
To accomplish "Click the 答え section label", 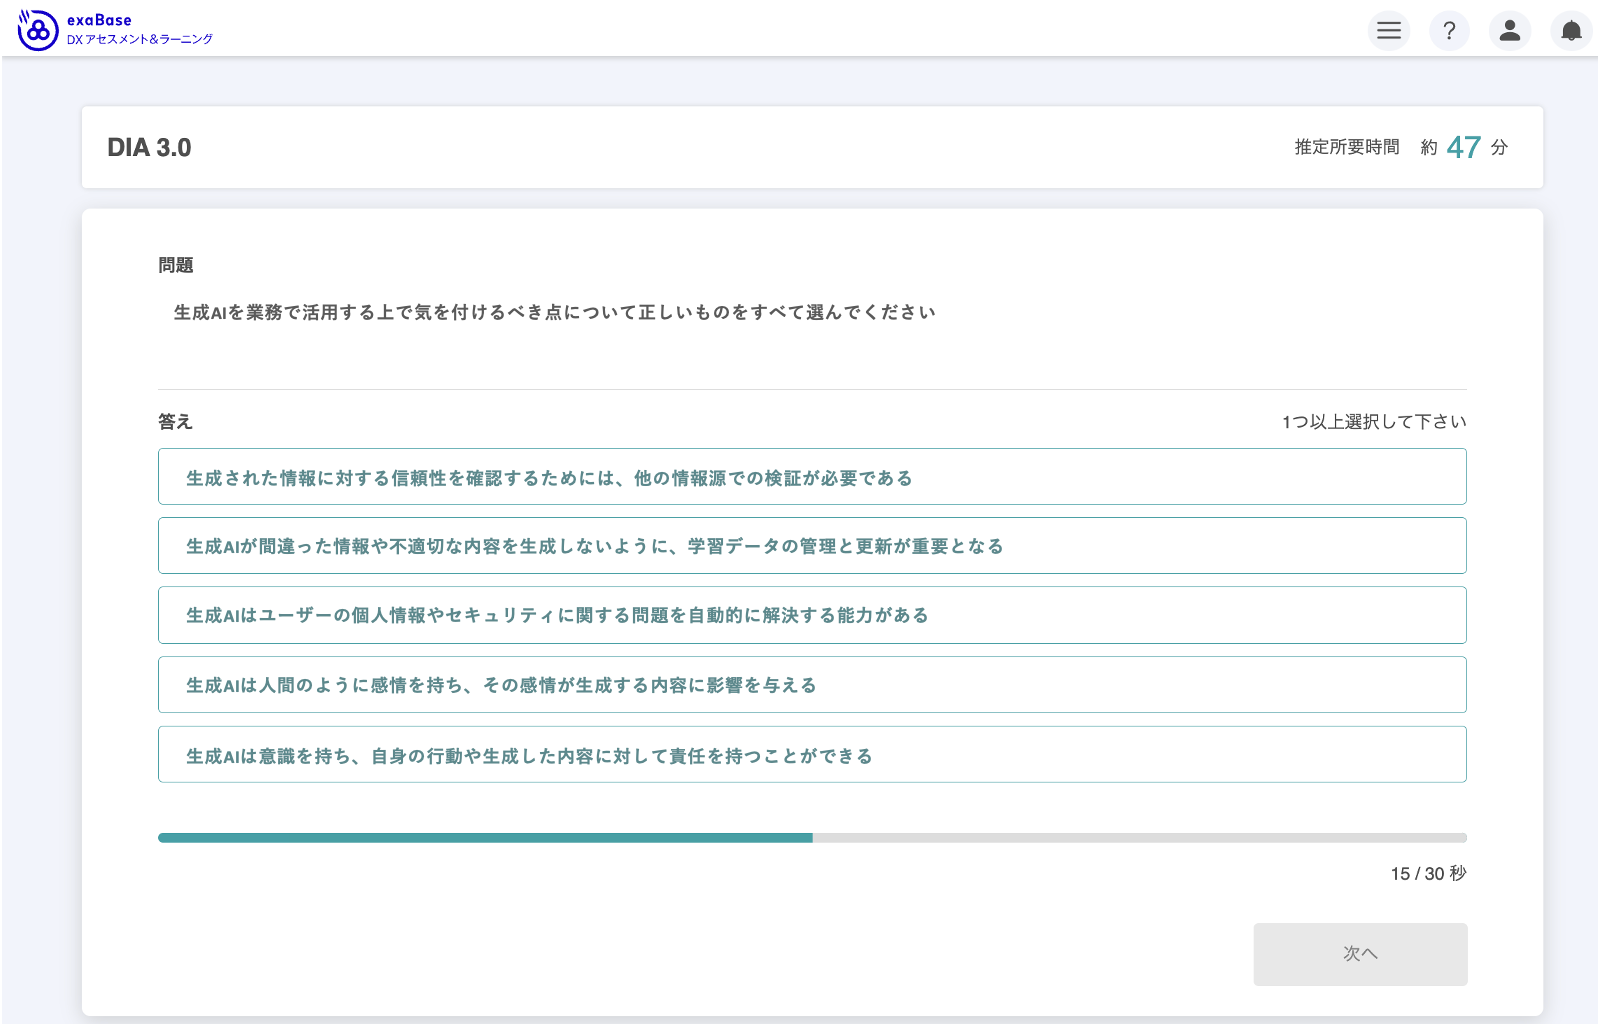I will [175, 422].
